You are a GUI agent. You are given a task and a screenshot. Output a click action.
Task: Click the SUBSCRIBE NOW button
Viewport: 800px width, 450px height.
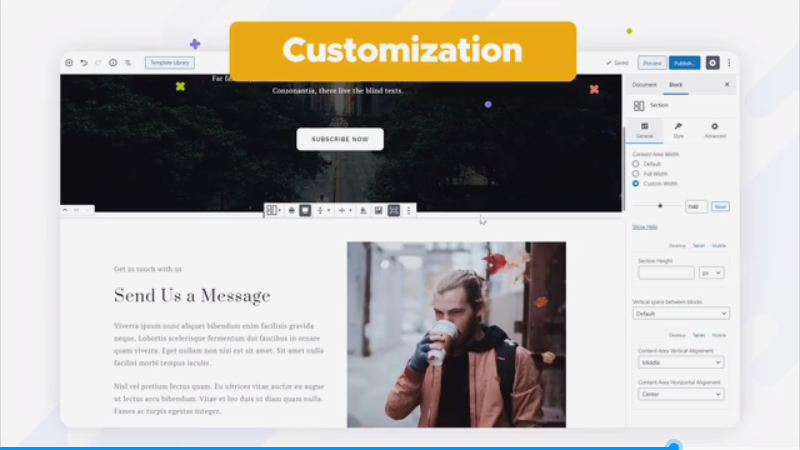click(x=340, y=139)
